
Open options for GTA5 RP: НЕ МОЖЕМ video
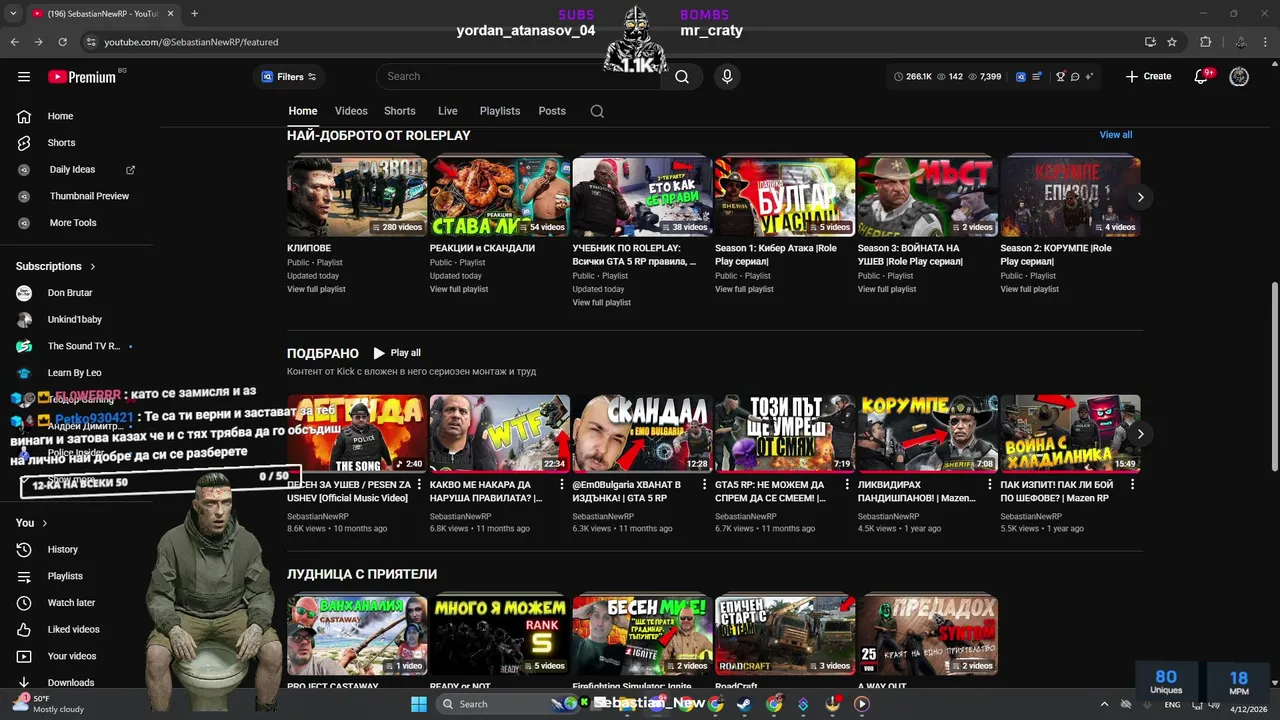coord(847,485)
